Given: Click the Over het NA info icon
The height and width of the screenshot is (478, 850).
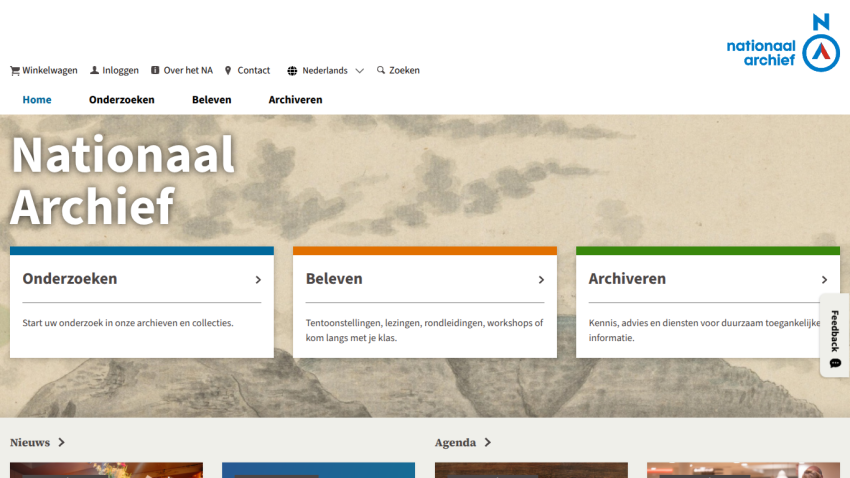Looking at the screenshot, I should coord(155,70).
